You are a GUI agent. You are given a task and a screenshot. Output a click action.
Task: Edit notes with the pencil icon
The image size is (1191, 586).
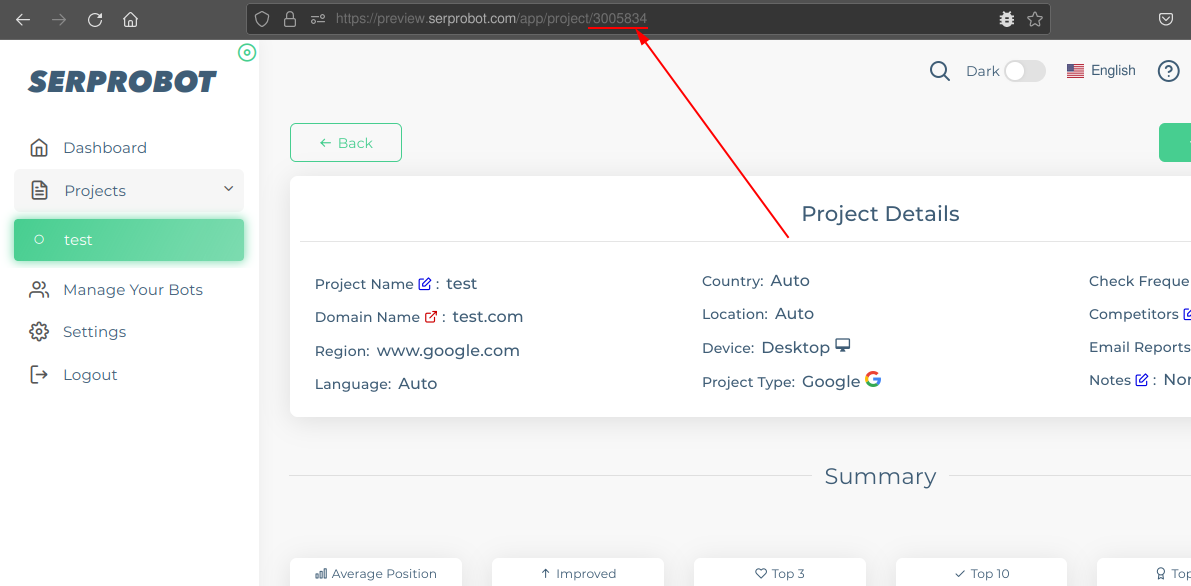[1141, 380]
